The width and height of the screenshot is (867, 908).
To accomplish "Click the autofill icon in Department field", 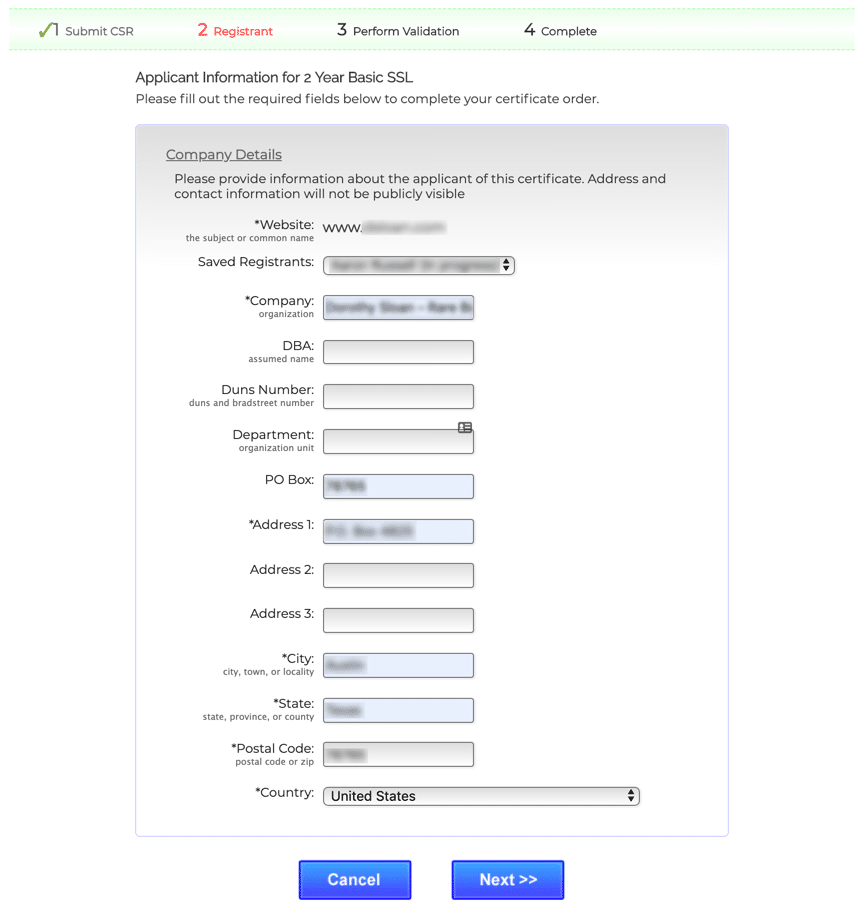I will pos(465,427).
